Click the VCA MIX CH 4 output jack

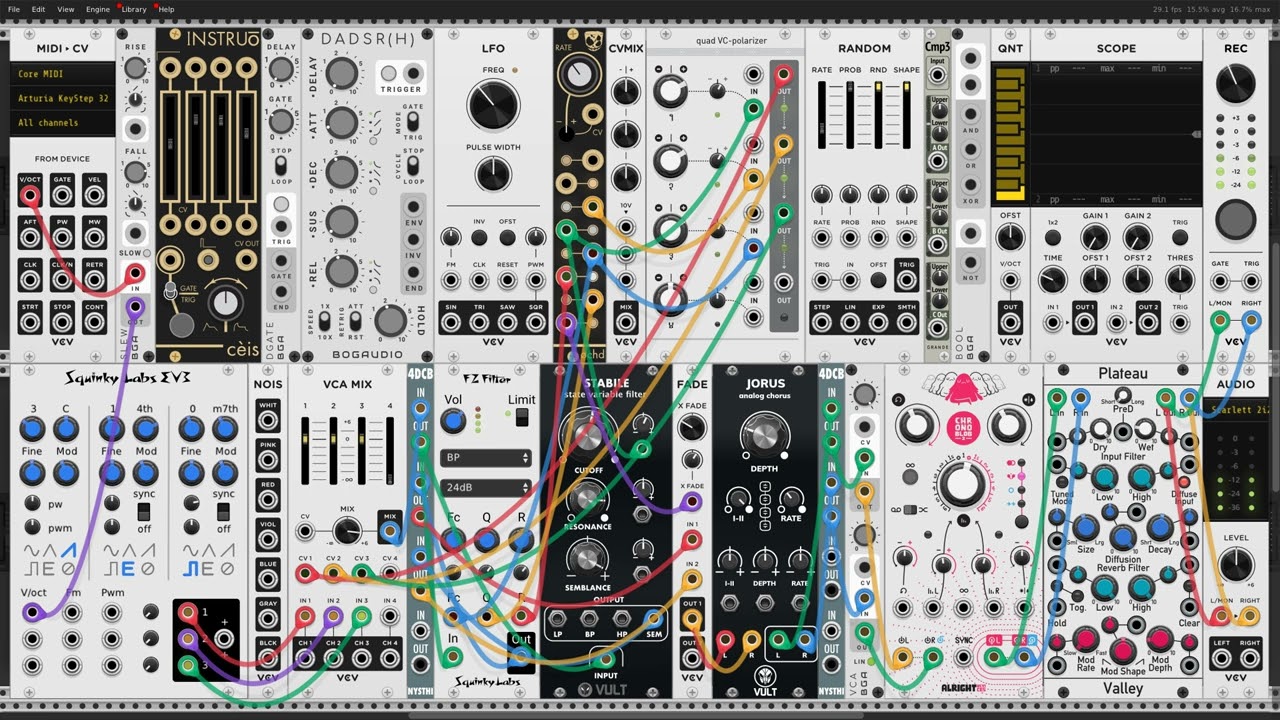click(390, 658)
